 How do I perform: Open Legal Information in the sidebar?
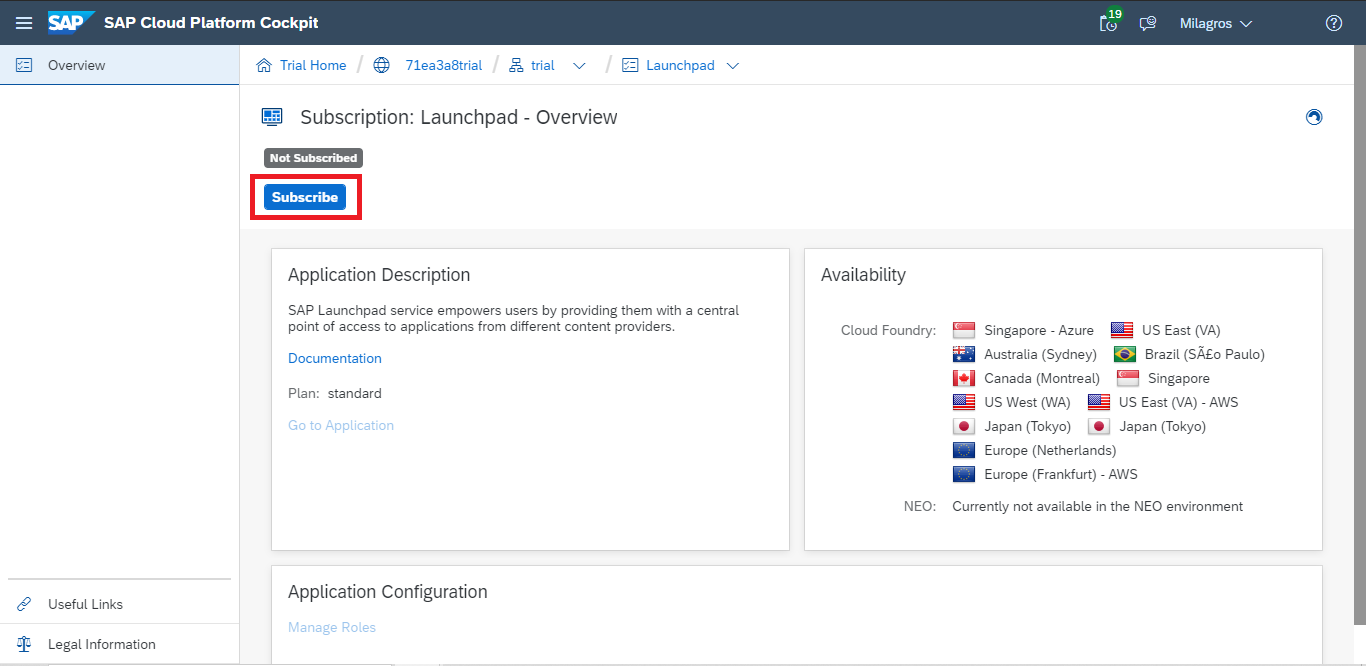pyautogui.click(x=101, y=644)
